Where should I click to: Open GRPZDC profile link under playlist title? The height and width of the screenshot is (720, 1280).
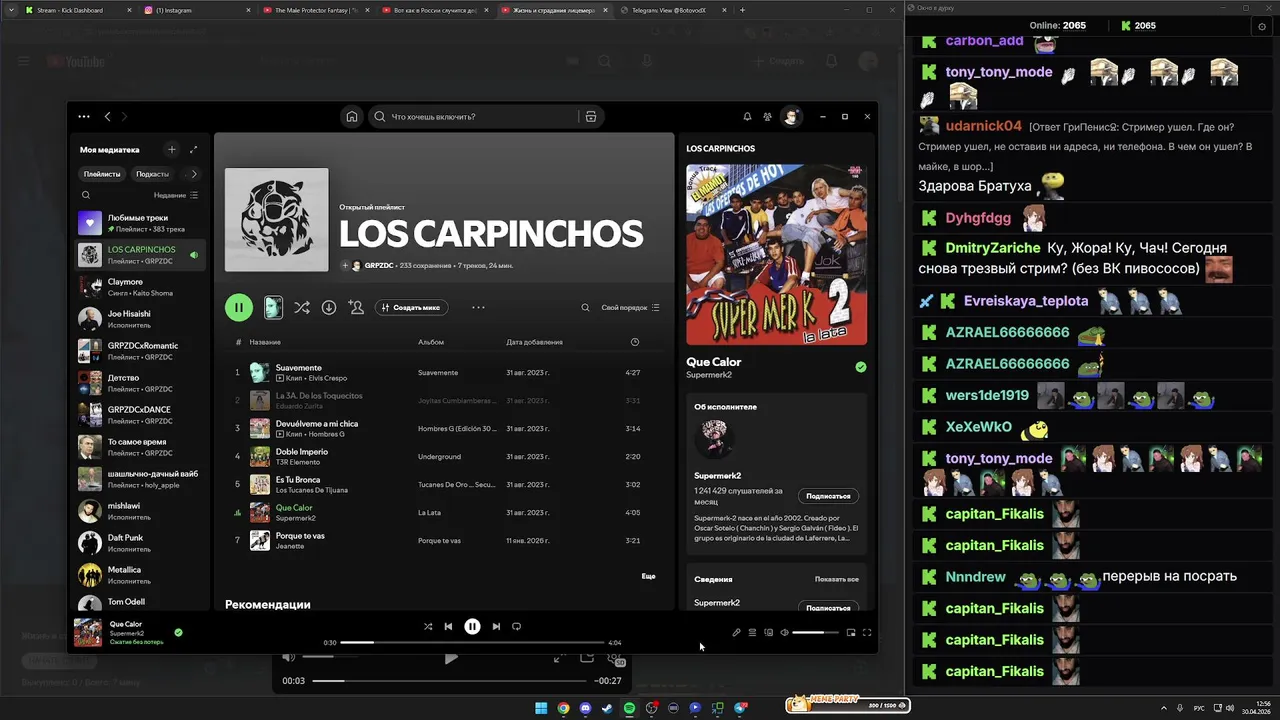coord(378,266)
